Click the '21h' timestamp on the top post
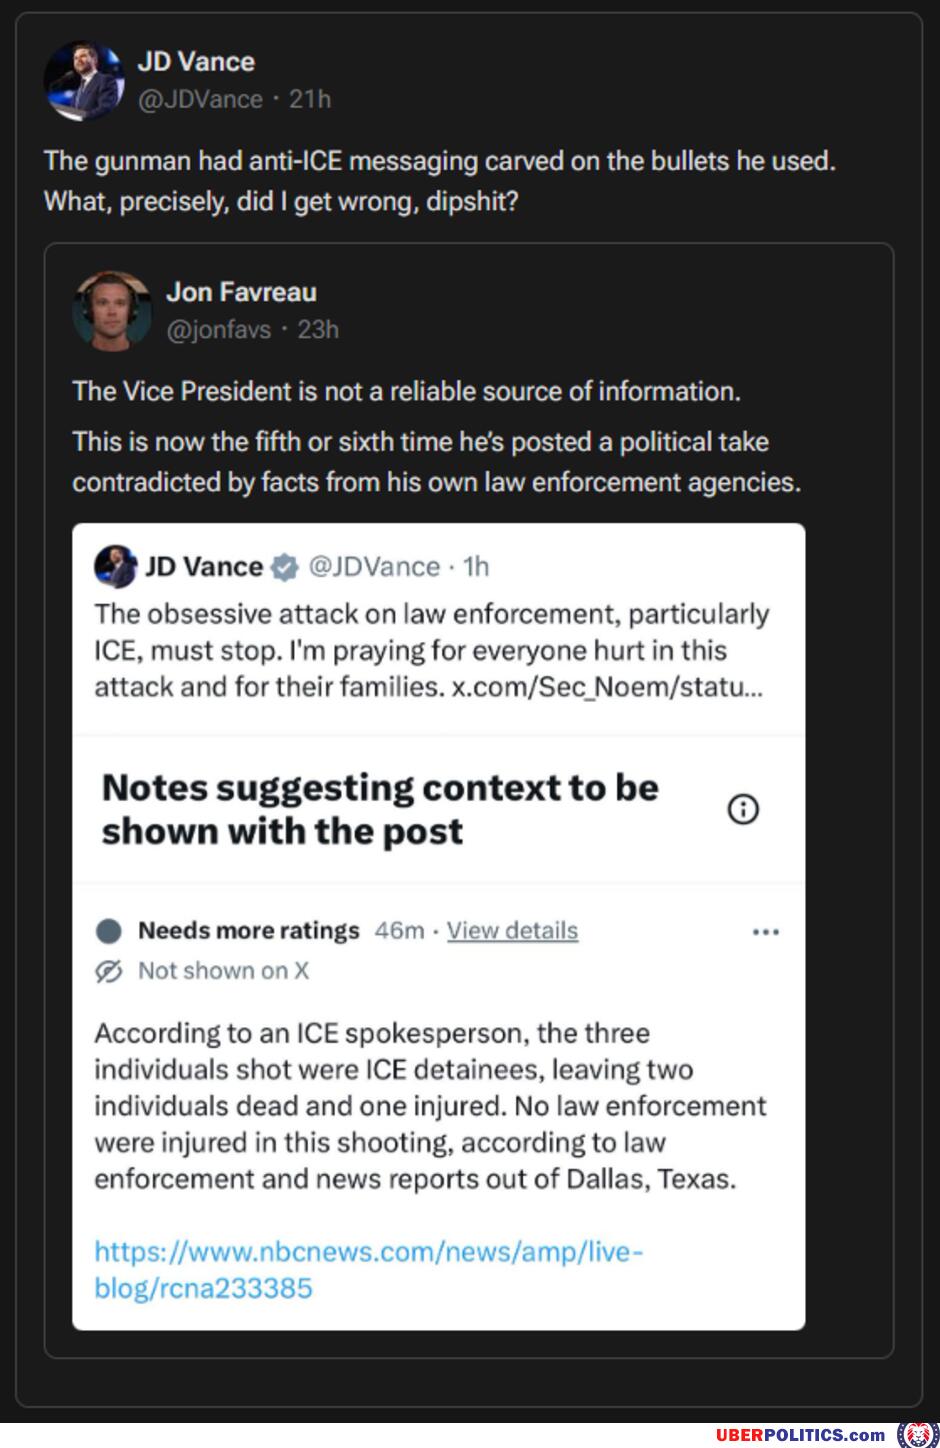 (310, 99)
